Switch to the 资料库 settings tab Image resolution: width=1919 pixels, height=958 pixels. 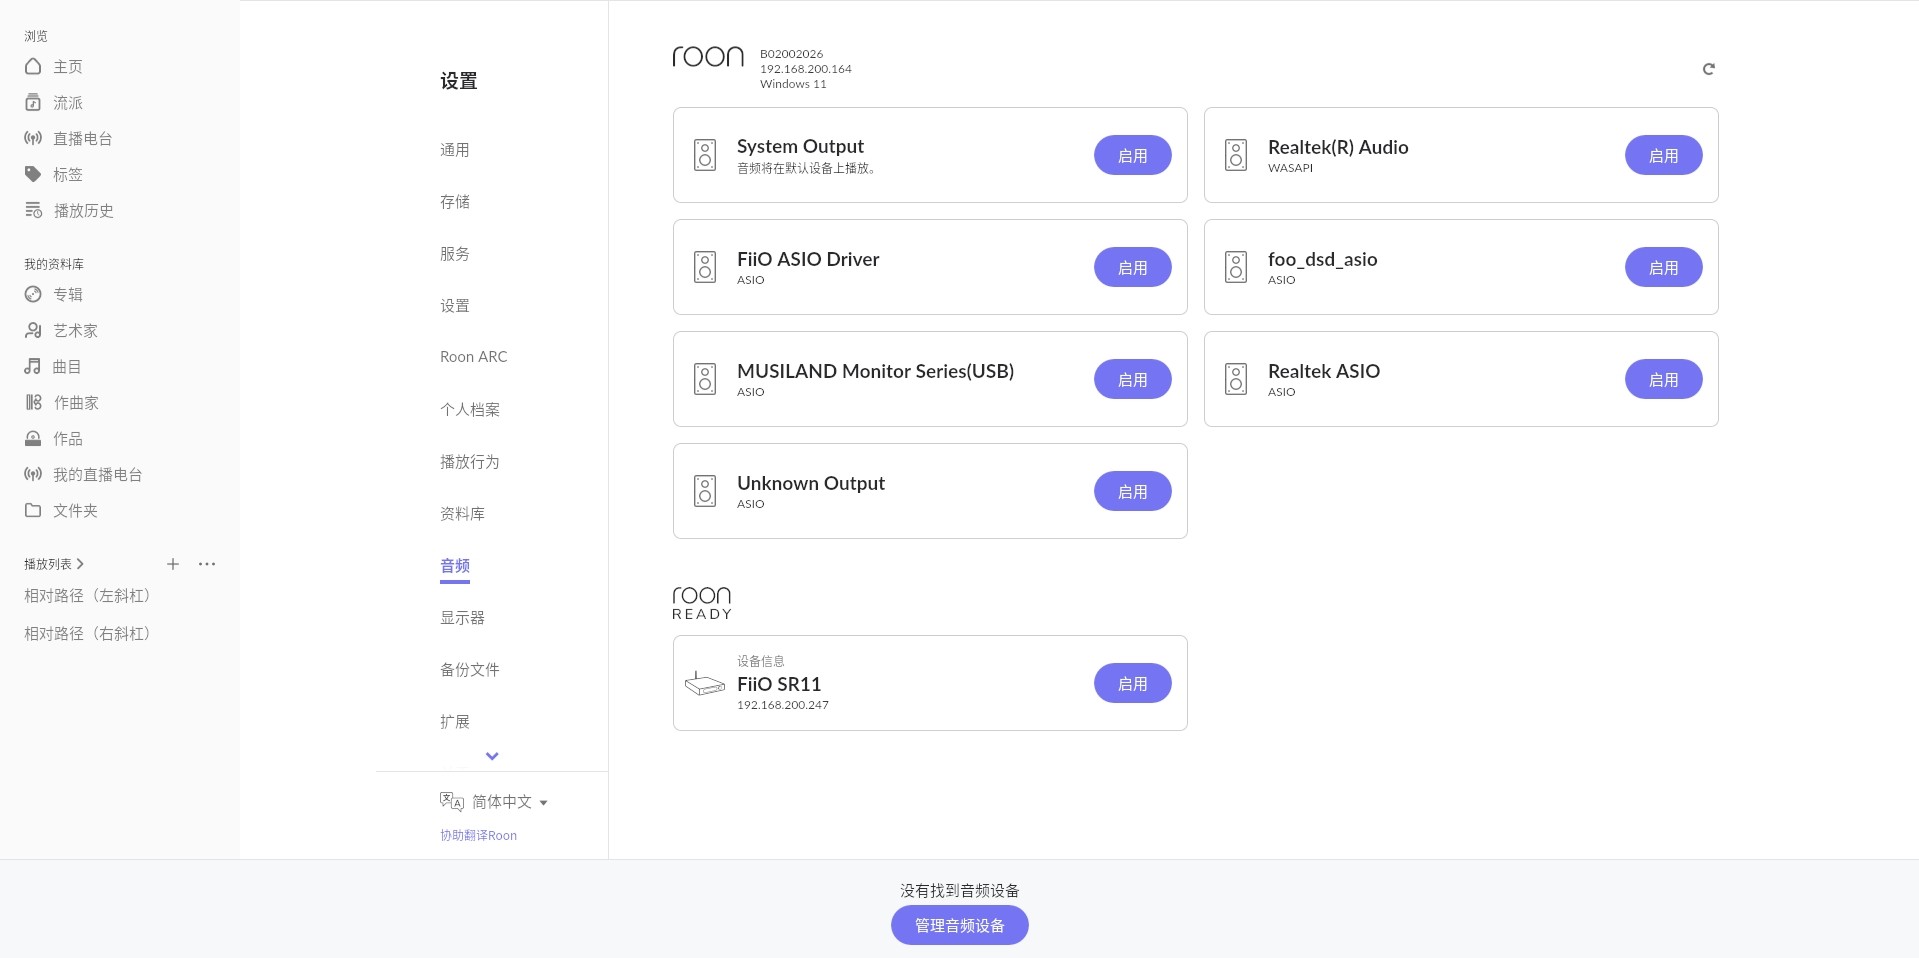[462, 514]
